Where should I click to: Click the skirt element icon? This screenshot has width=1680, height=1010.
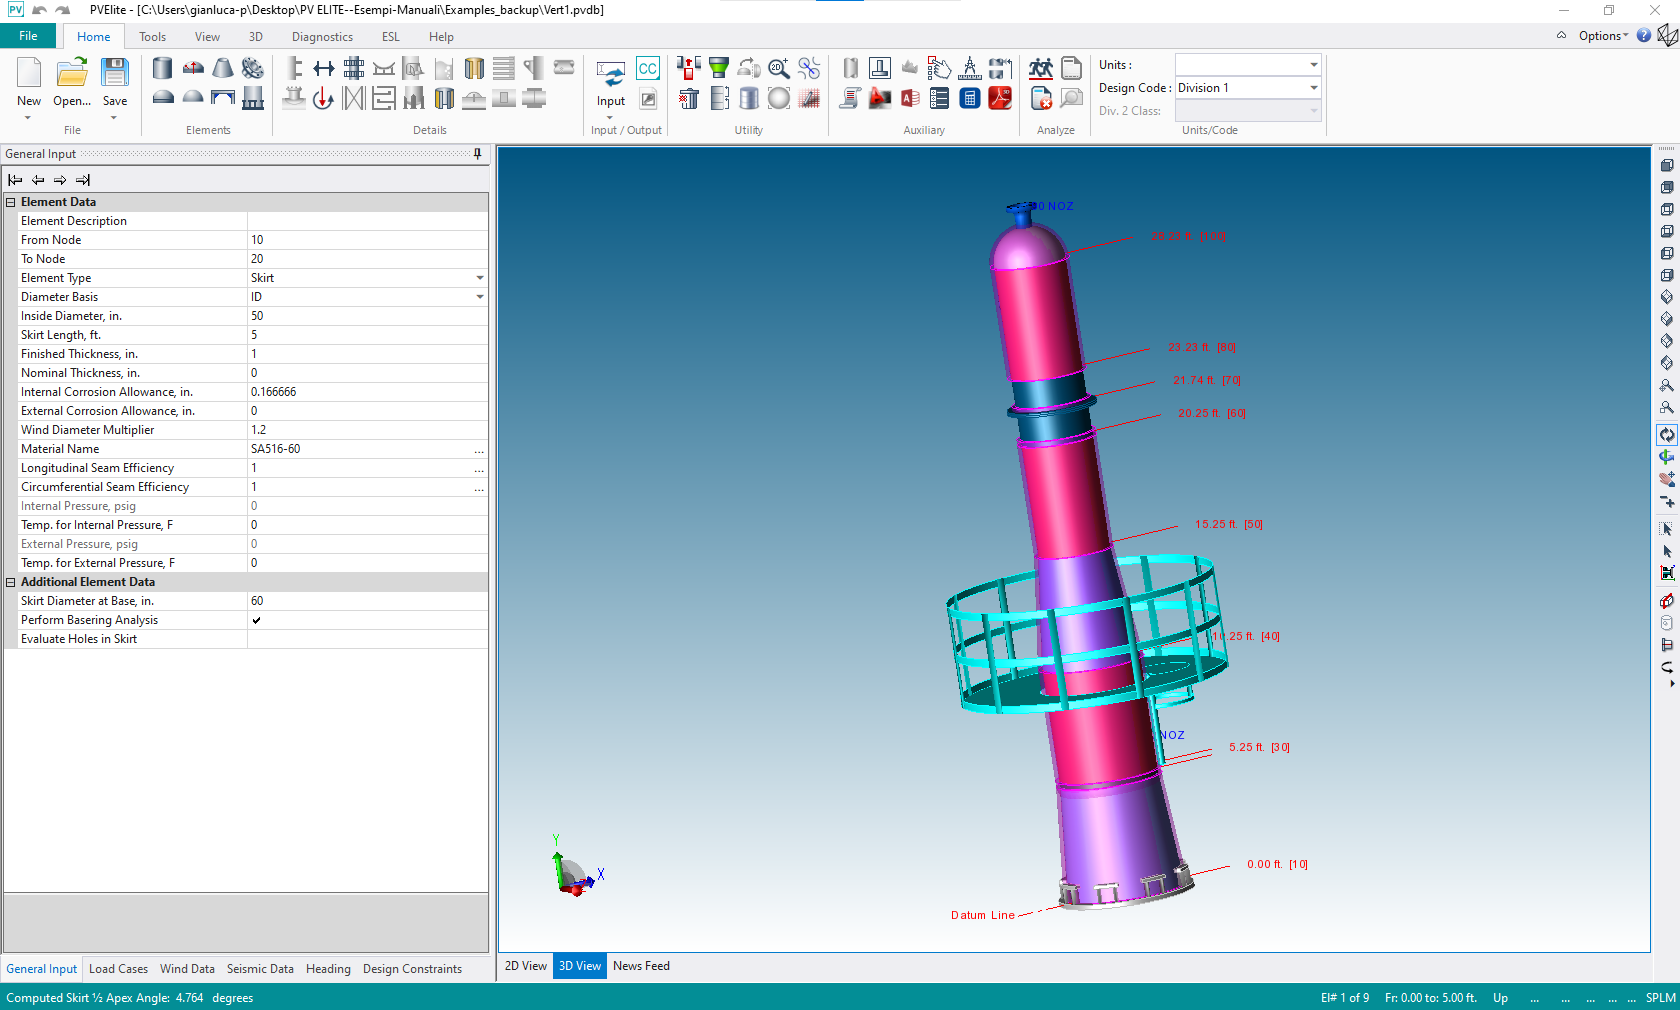coord(253,98)
